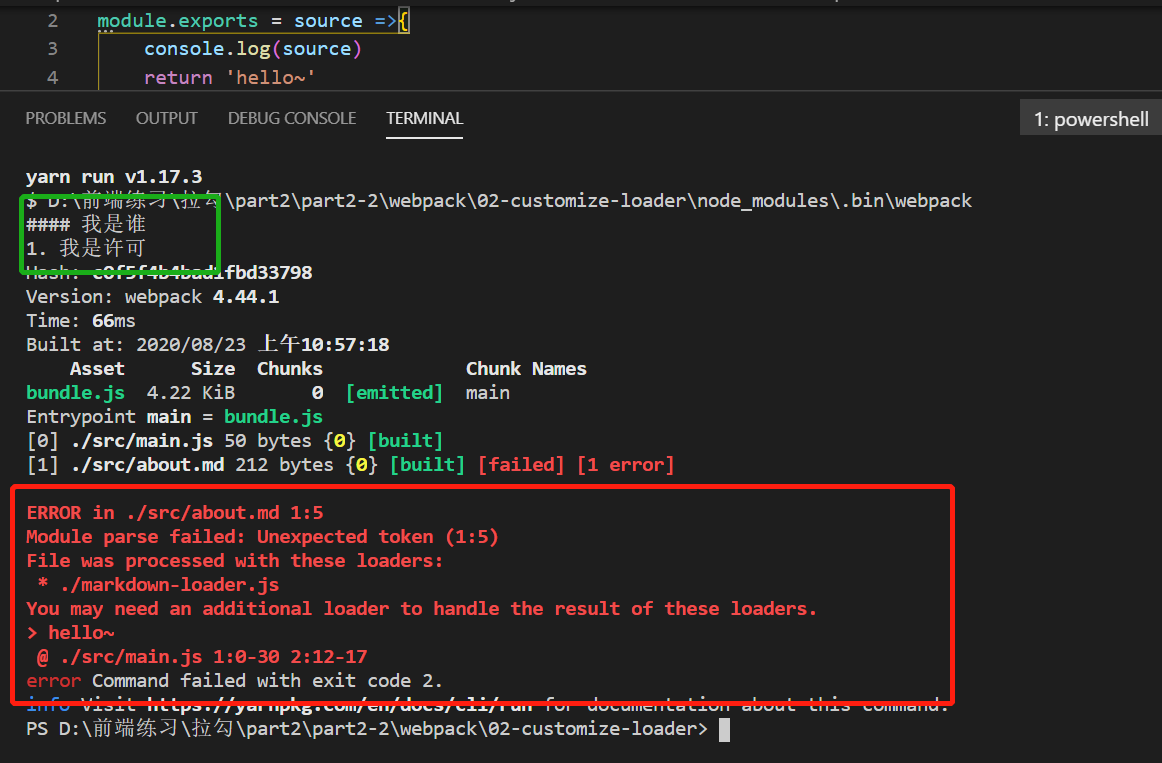Open the OUTPUT tab
Viewport: 1162px width, 763px height.
pos(167,119)
